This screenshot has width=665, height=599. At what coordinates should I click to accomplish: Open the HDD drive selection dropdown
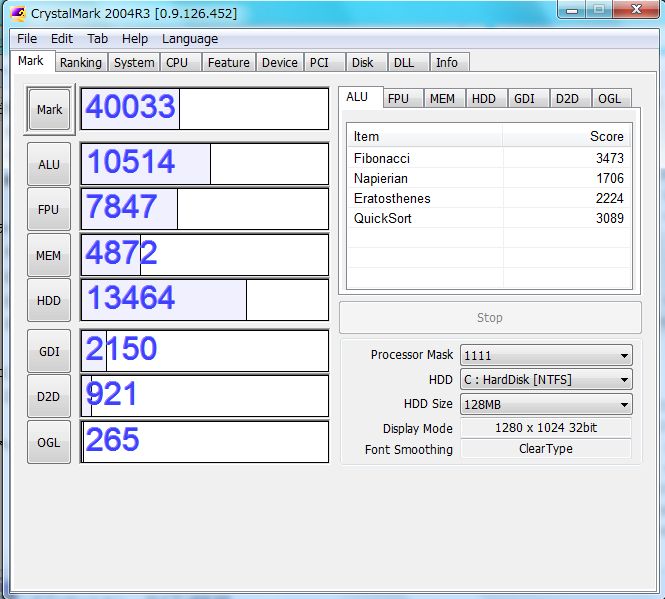pyautogui.click(x=545, y=380)
